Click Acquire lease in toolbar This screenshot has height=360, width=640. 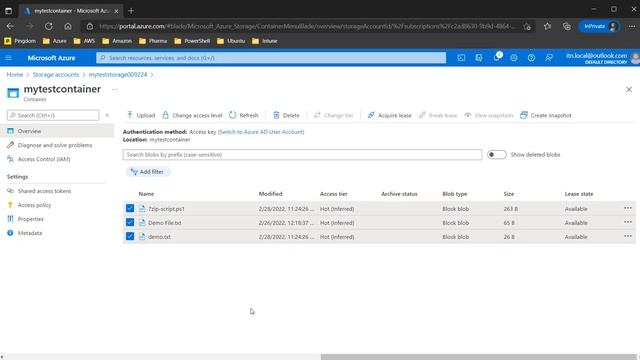tap(390, 115)
